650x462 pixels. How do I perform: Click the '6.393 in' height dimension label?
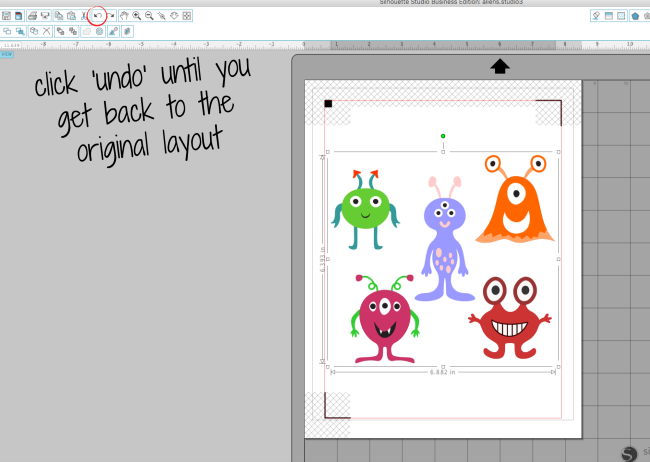tap(323, 260)
